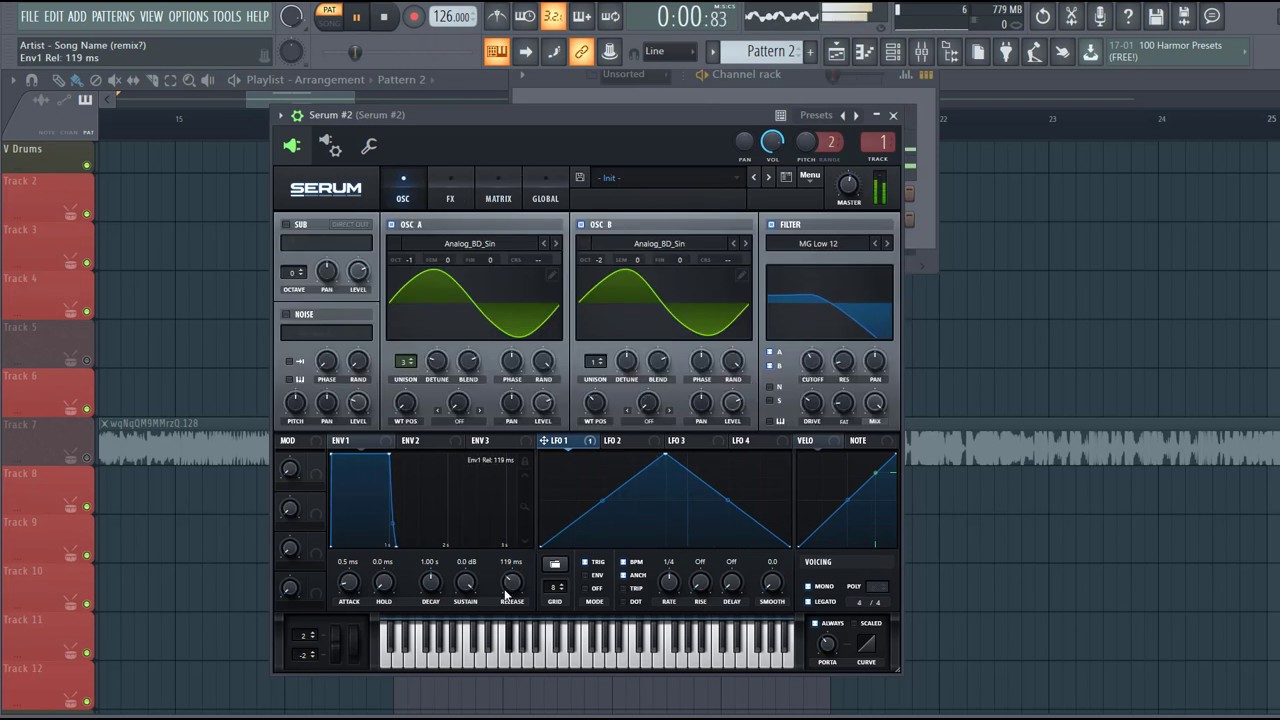1280x720 pixels.
Task: Click the Serum detached plug icon
Action: click(291, 146)
